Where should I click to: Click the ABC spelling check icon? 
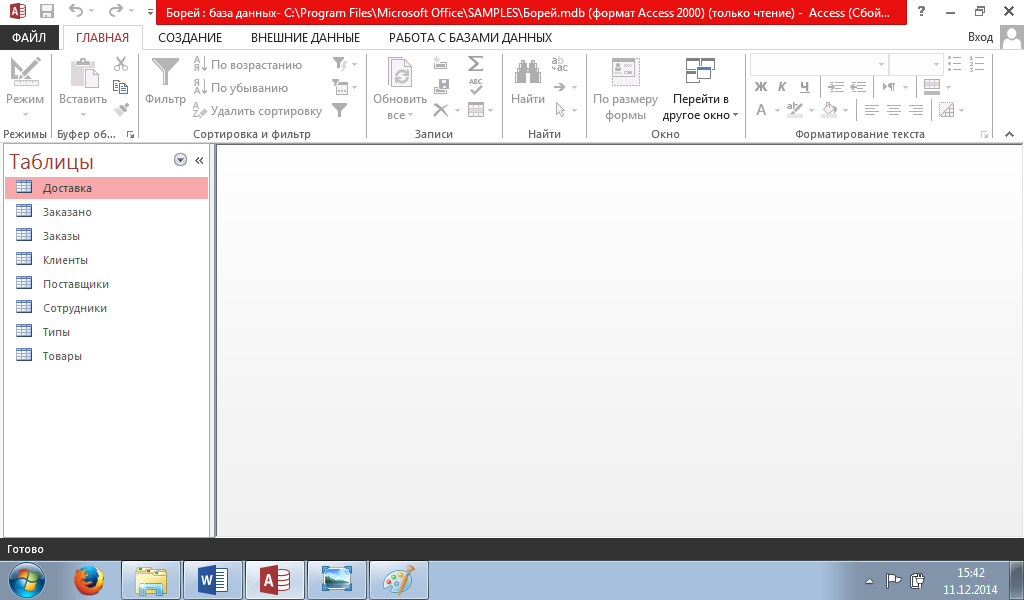coord(475,86)
